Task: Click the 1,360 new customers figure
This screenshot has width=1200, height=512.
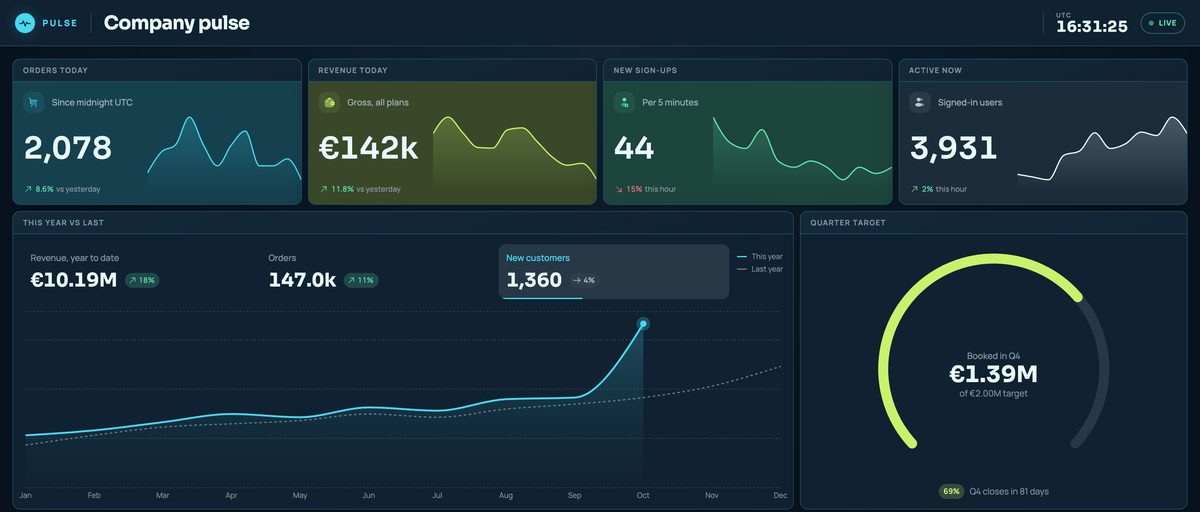Action: (534, 280)
